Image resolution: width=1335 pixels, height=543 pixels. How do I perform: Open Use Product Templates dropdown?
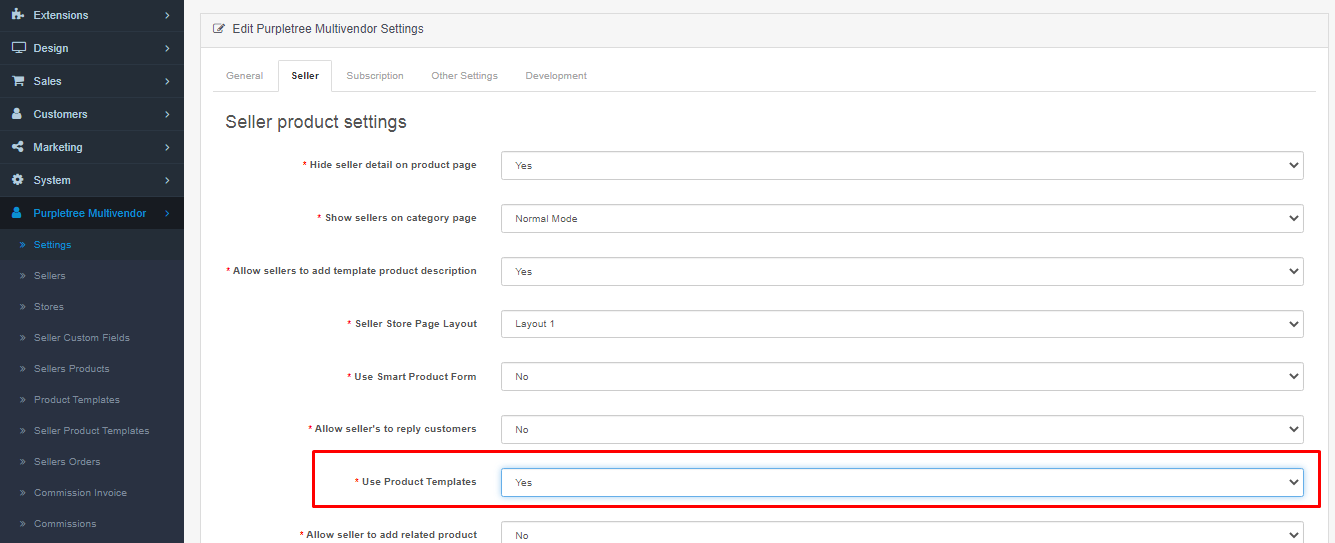(x=902, y=482)
